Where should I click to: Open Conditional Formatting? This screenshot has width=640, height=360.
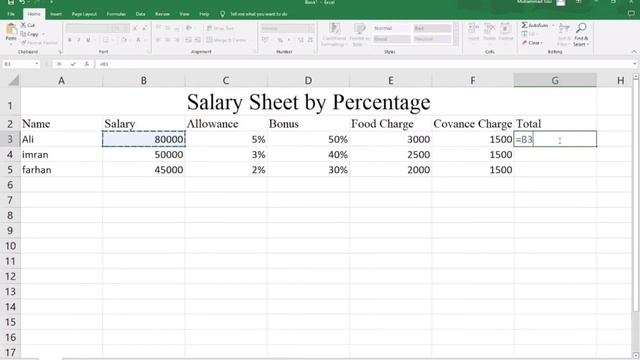click(x=334, y=35)
